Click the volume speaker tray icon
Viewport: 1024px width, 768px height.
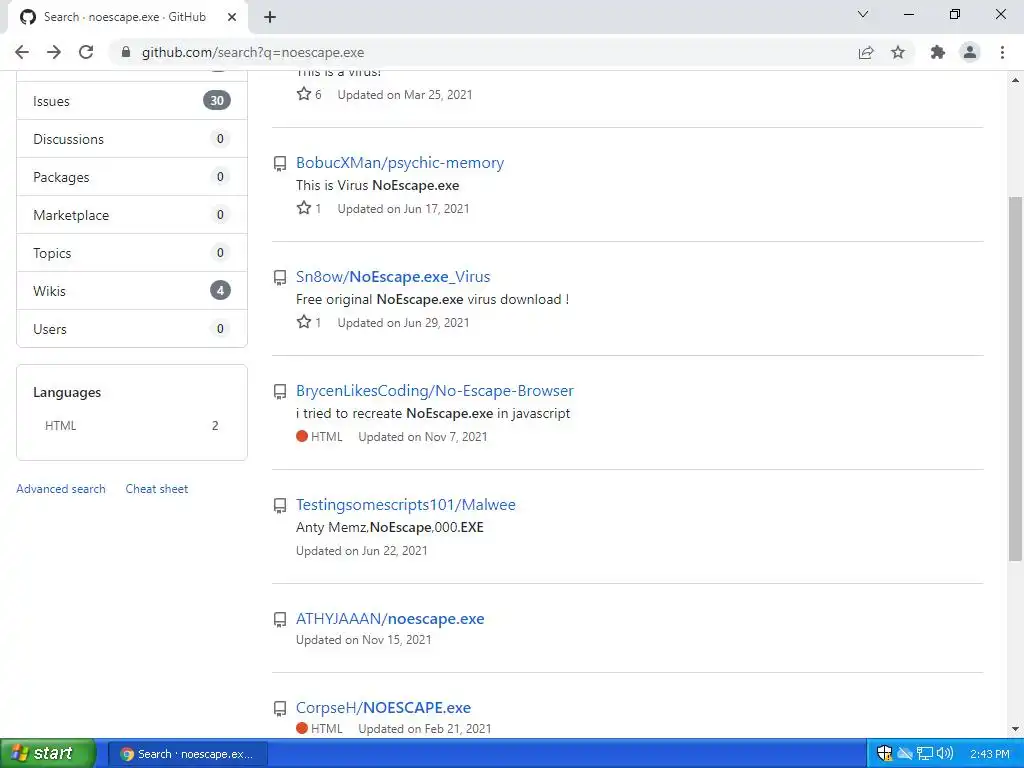tap(945, 754)
